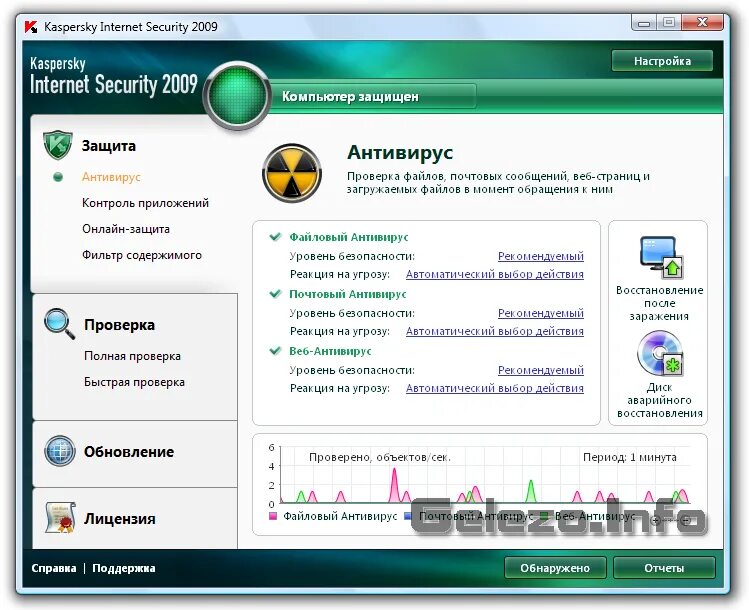Viewport: 749px width, 610px height.
Task: Start Быстрая проверка
Action: (x=134, y=382)
